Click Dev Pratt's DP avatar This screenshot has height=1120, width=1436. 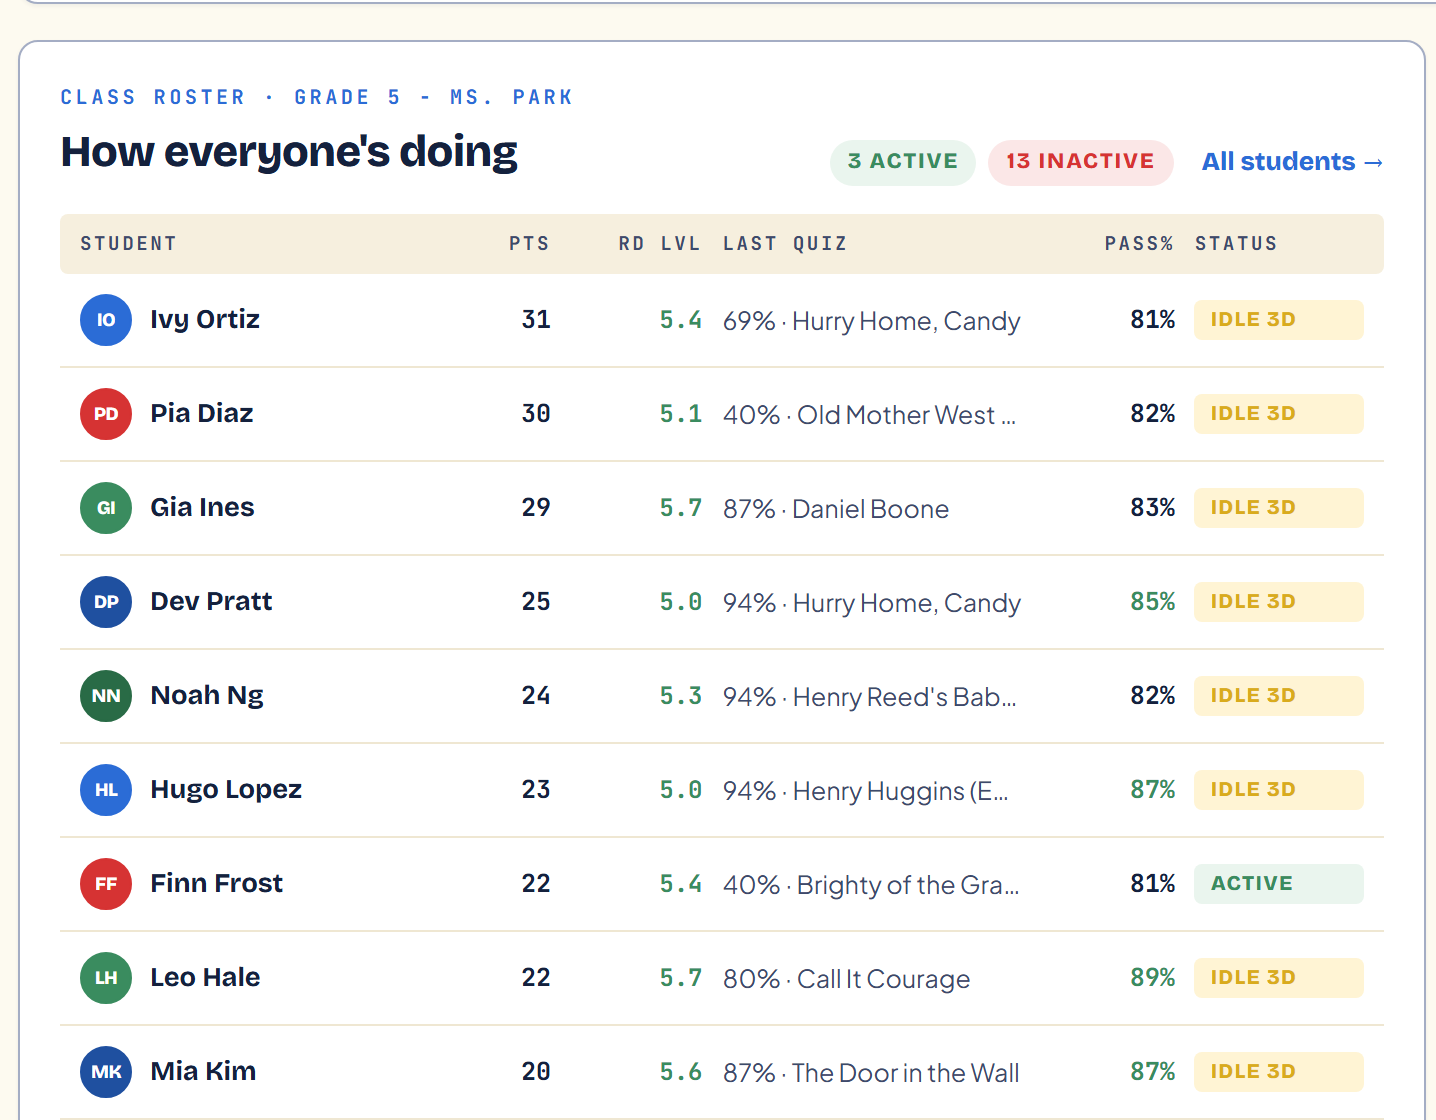[x=106, y=602]
